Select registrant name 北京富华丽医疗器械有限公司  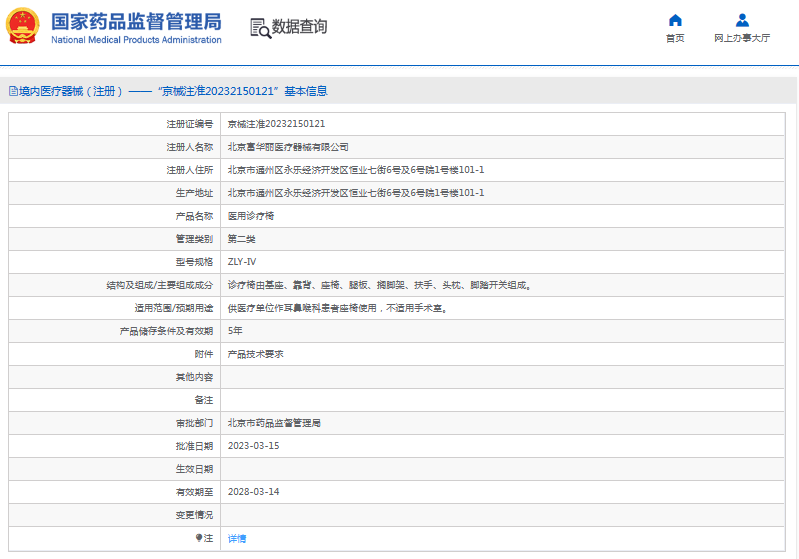[288, 147]
